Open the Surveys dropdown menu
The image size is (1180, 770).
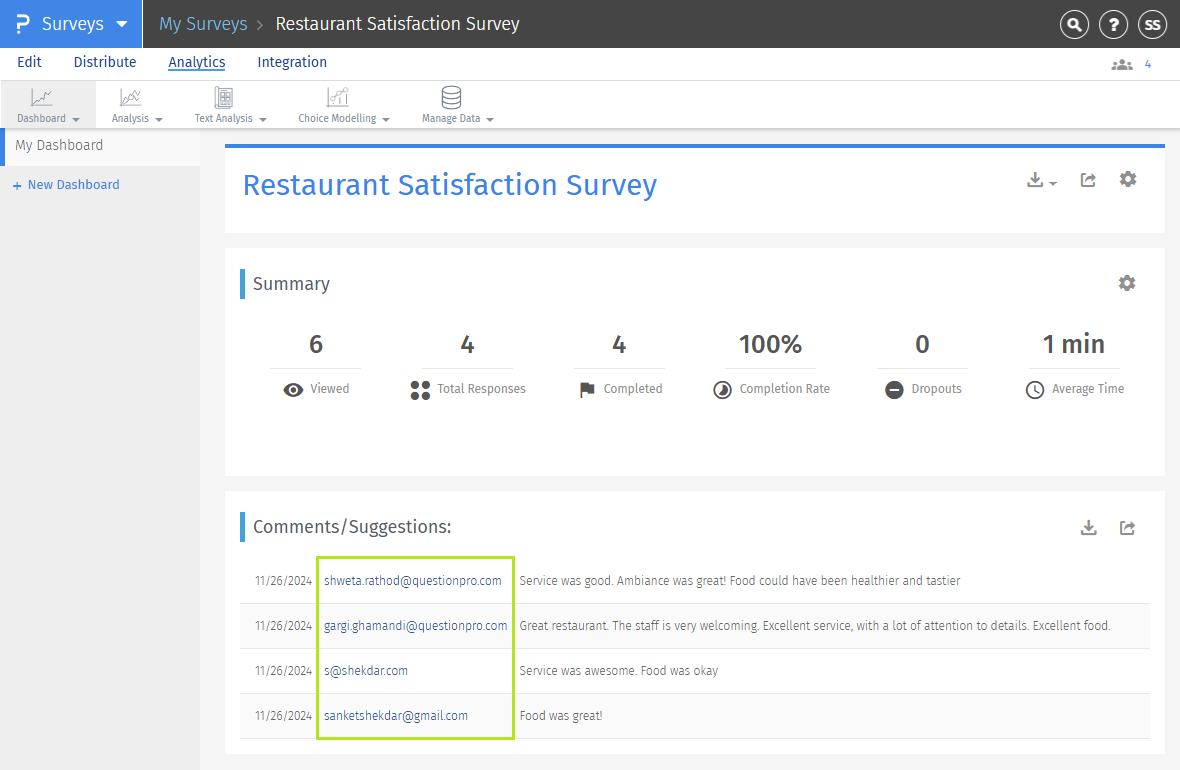tap(122, 24)
